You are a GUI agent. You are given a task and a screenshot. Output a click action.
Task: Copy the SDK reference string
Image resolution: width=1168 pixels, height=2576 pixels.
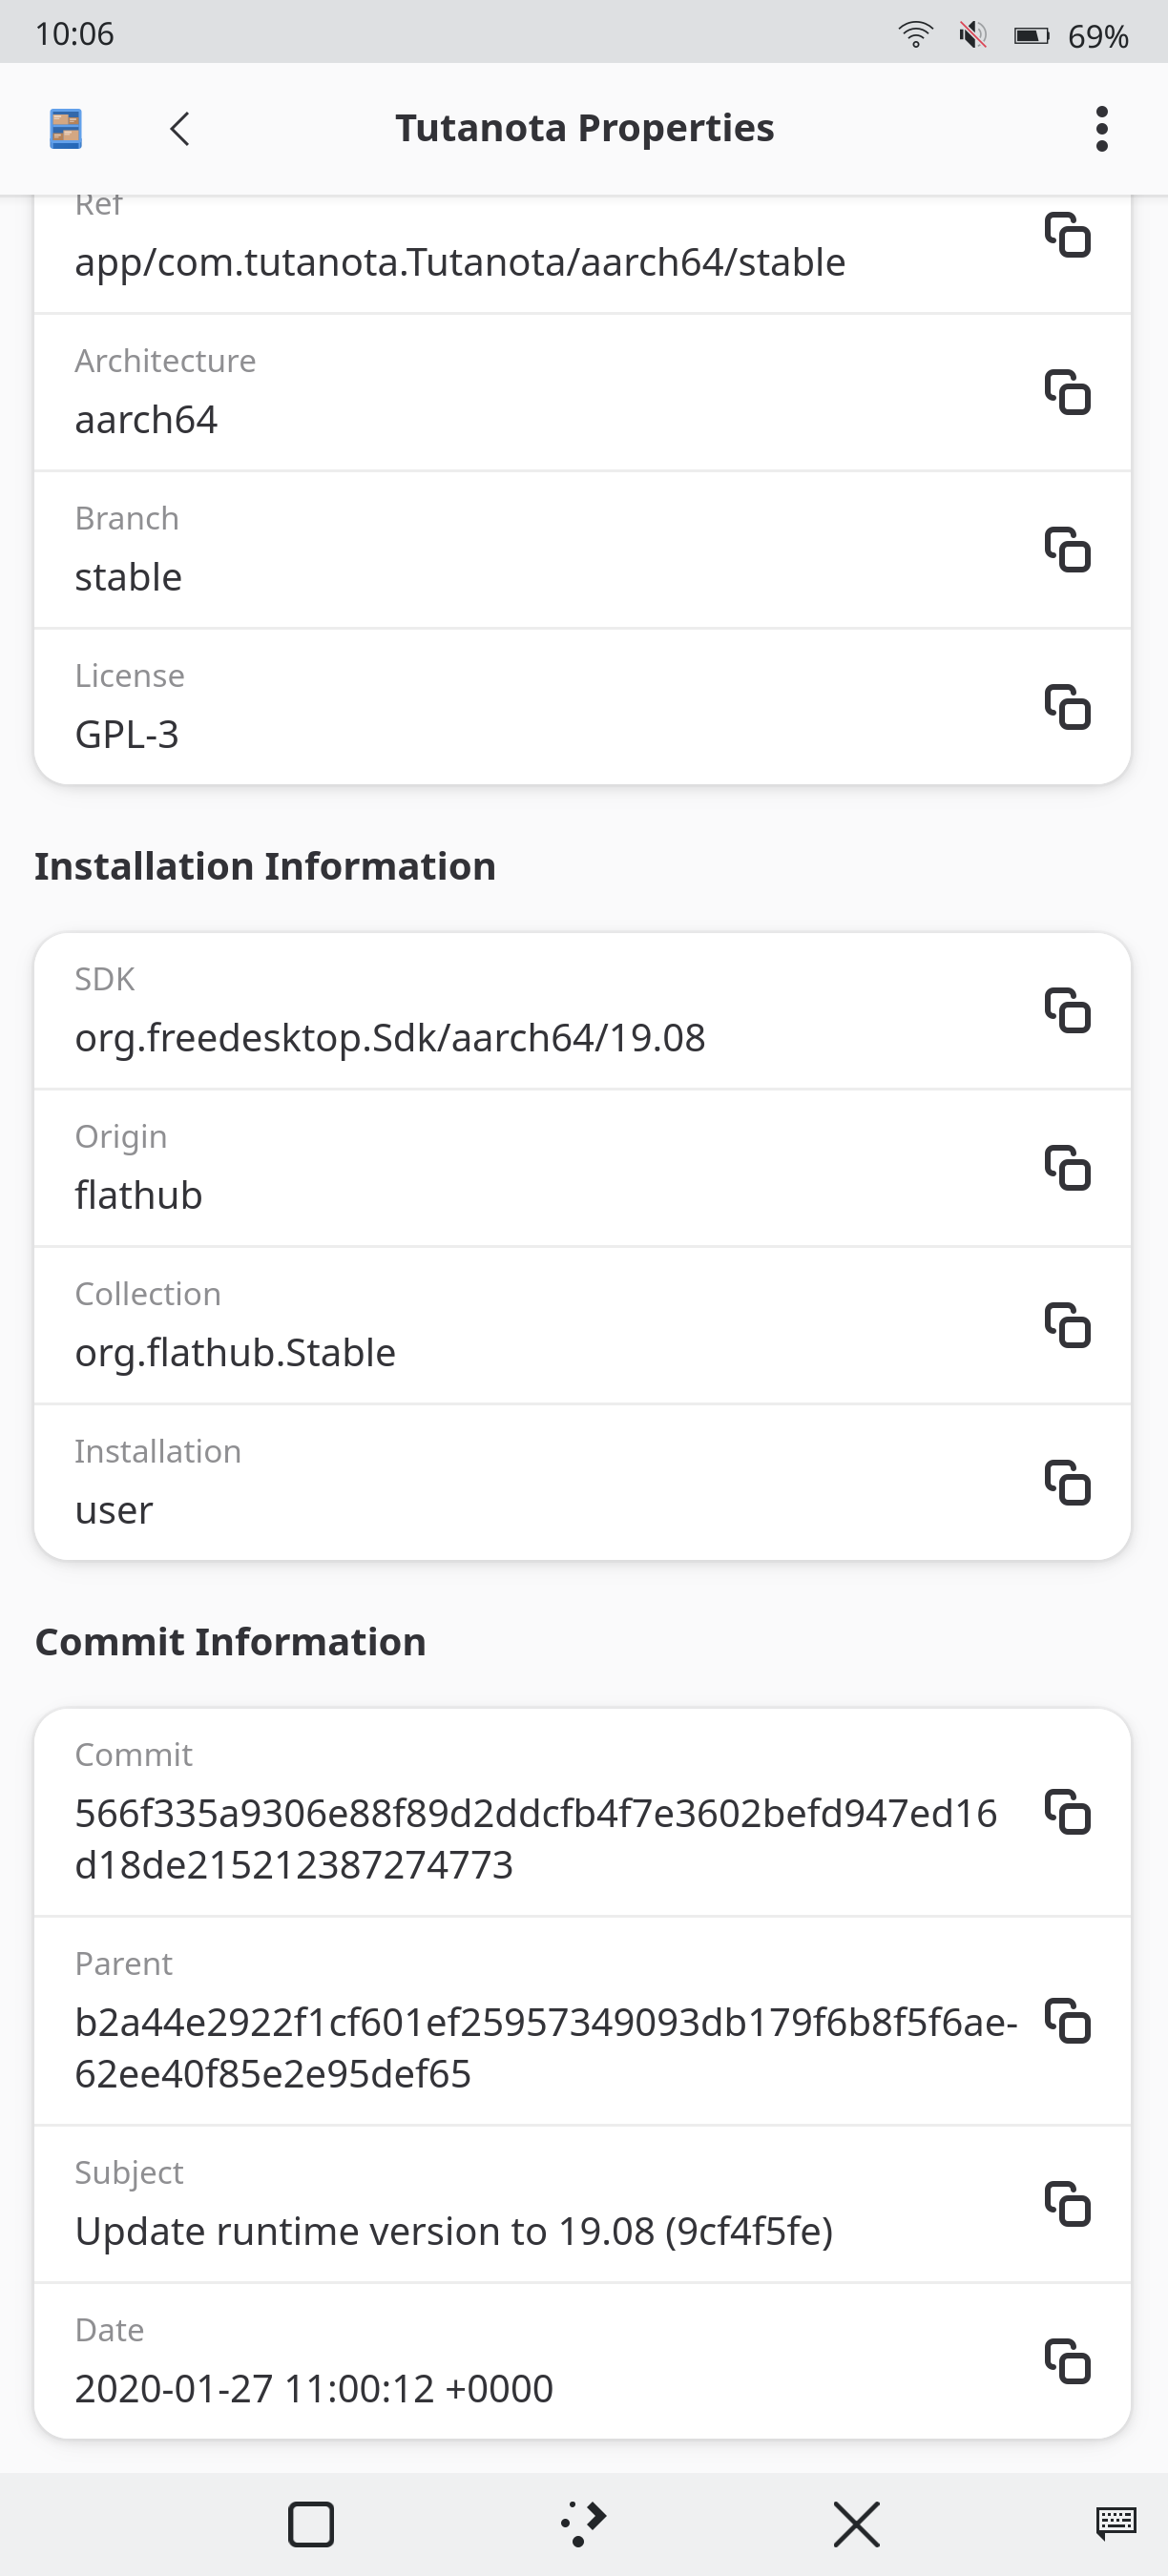tap(1067, 1010)
